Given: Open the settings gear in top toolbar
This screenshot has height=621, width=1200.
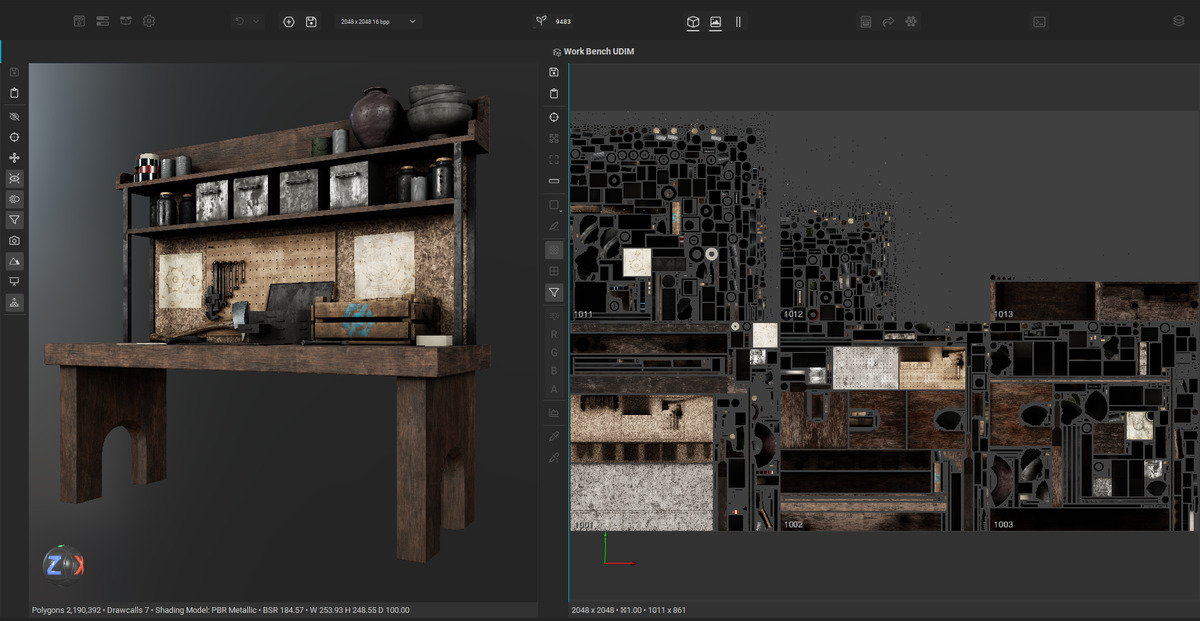Looking at the screenshot, I should (149, 21).
